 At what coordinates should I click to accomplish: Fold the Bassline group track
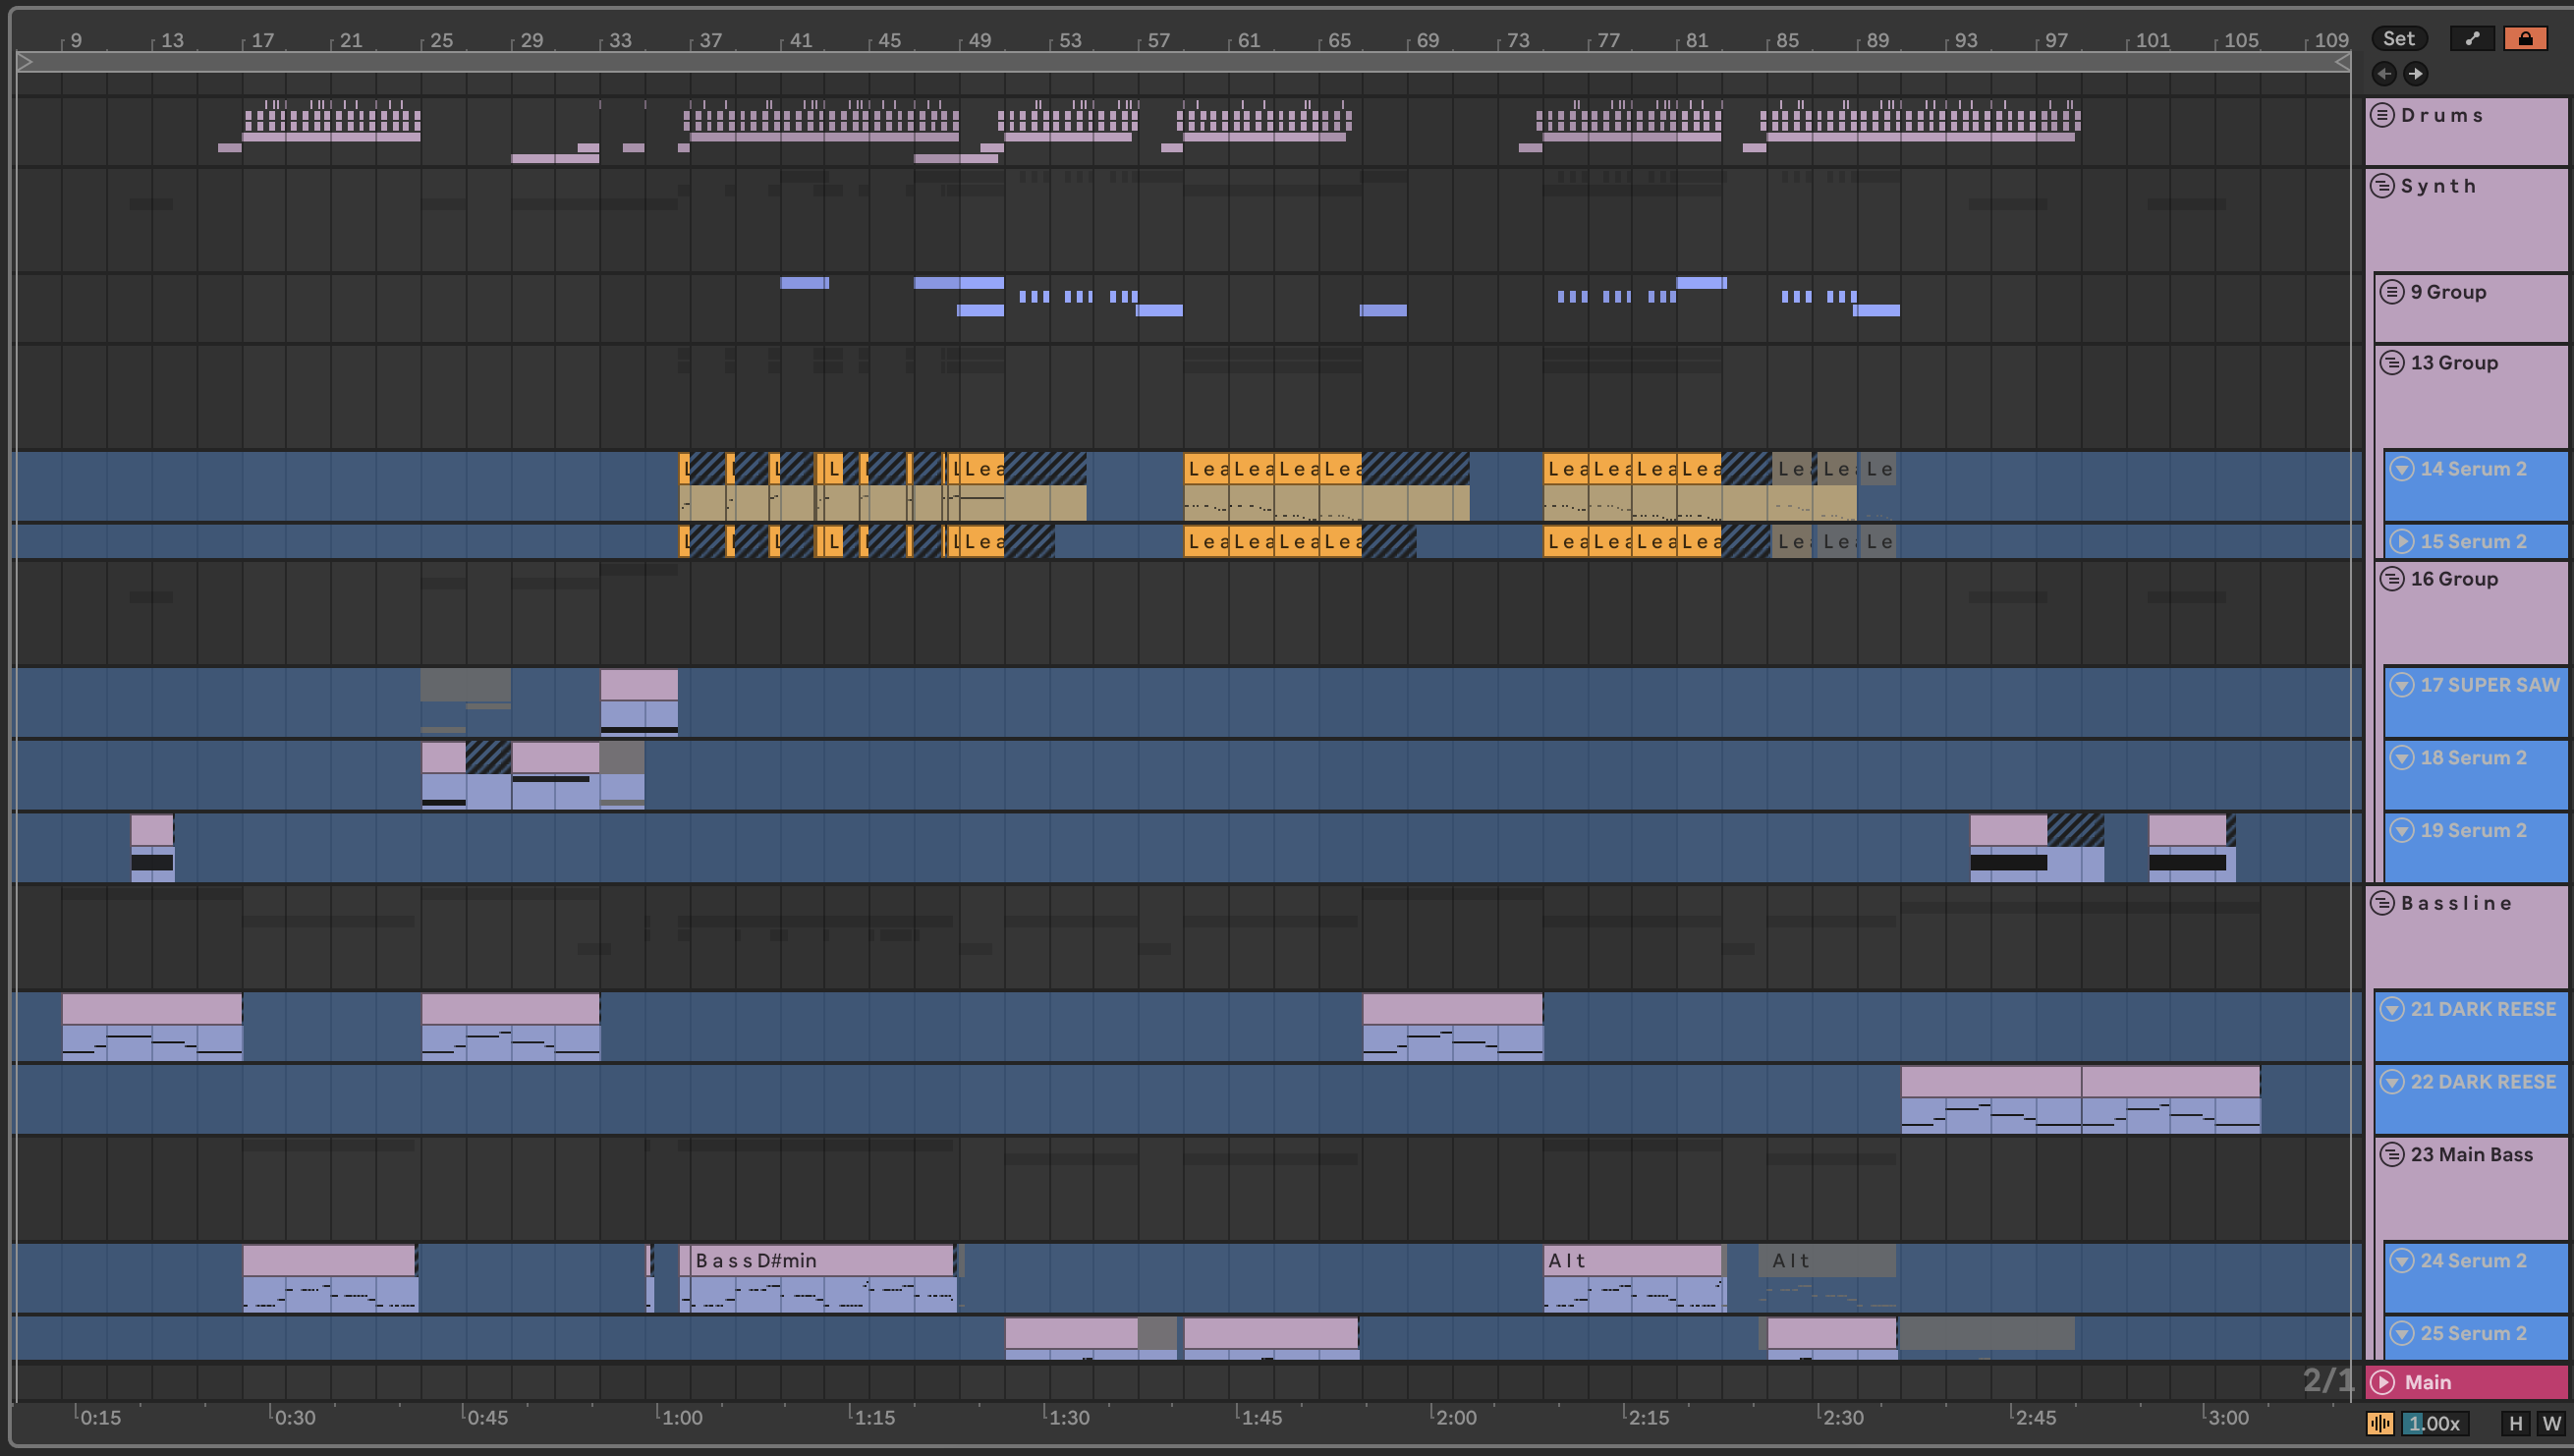click(2383, 903)
